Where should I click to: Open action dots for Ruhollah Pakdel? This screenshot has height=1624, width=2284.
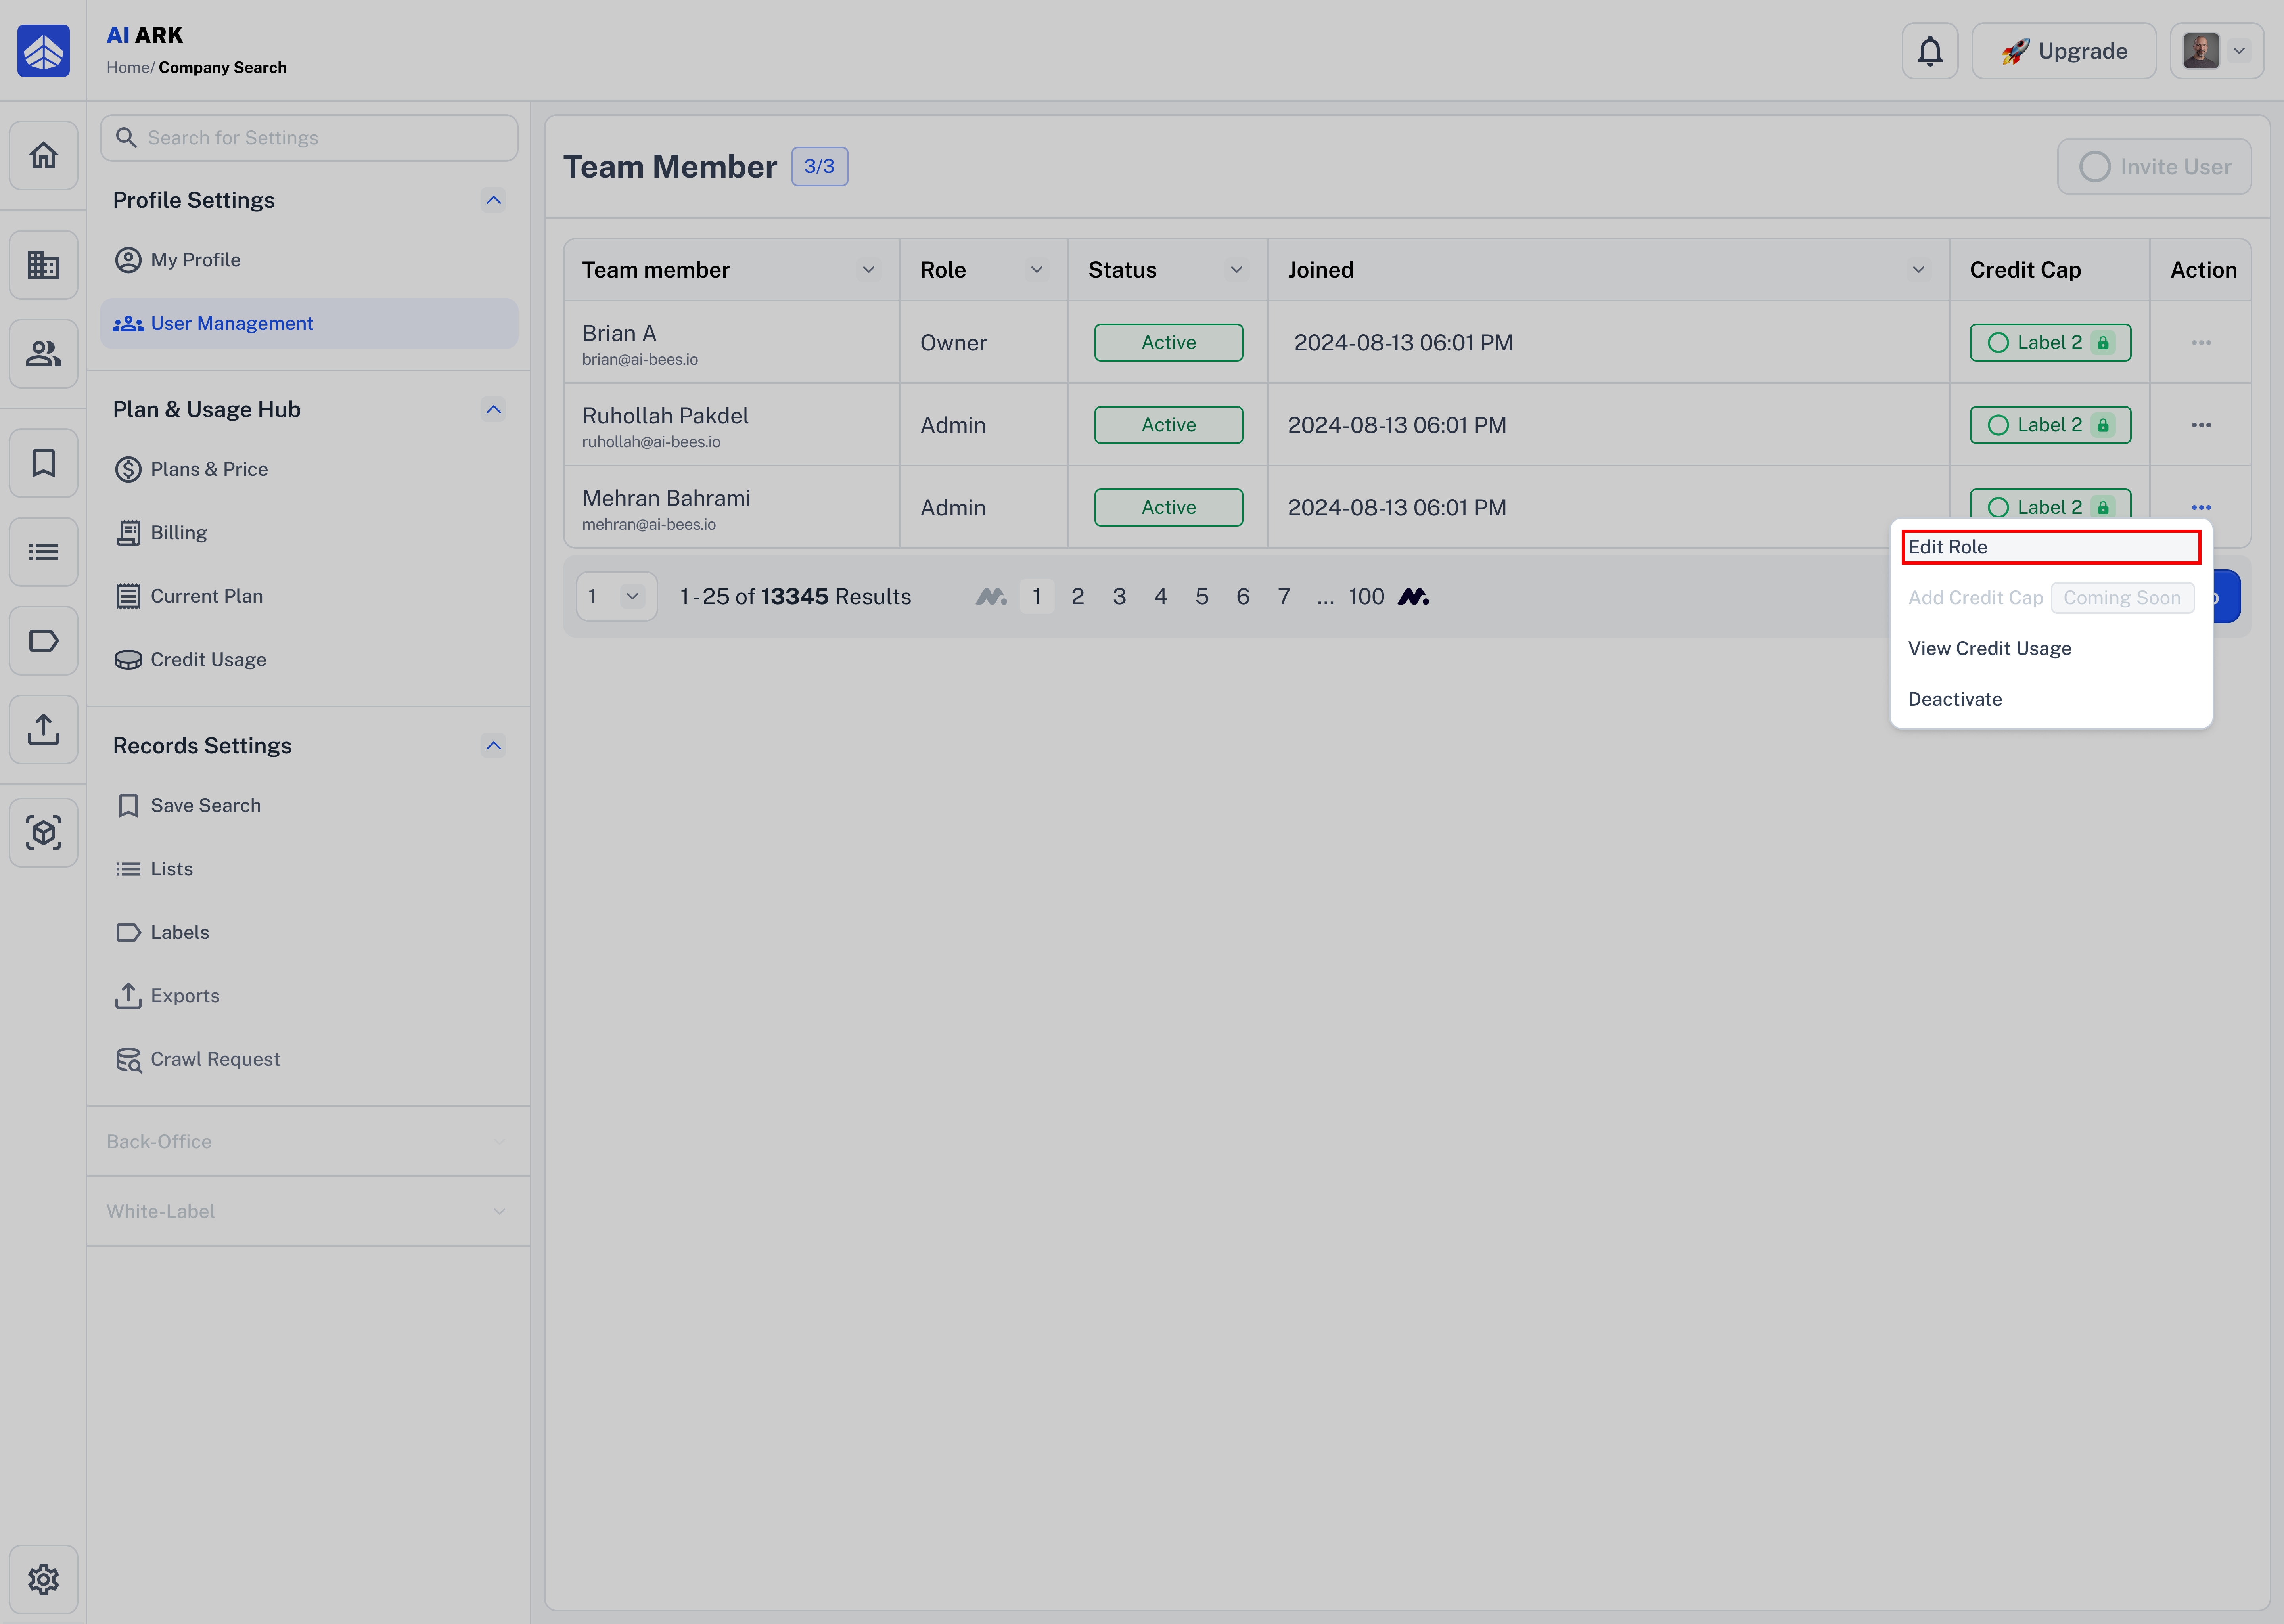(2201, 425)
